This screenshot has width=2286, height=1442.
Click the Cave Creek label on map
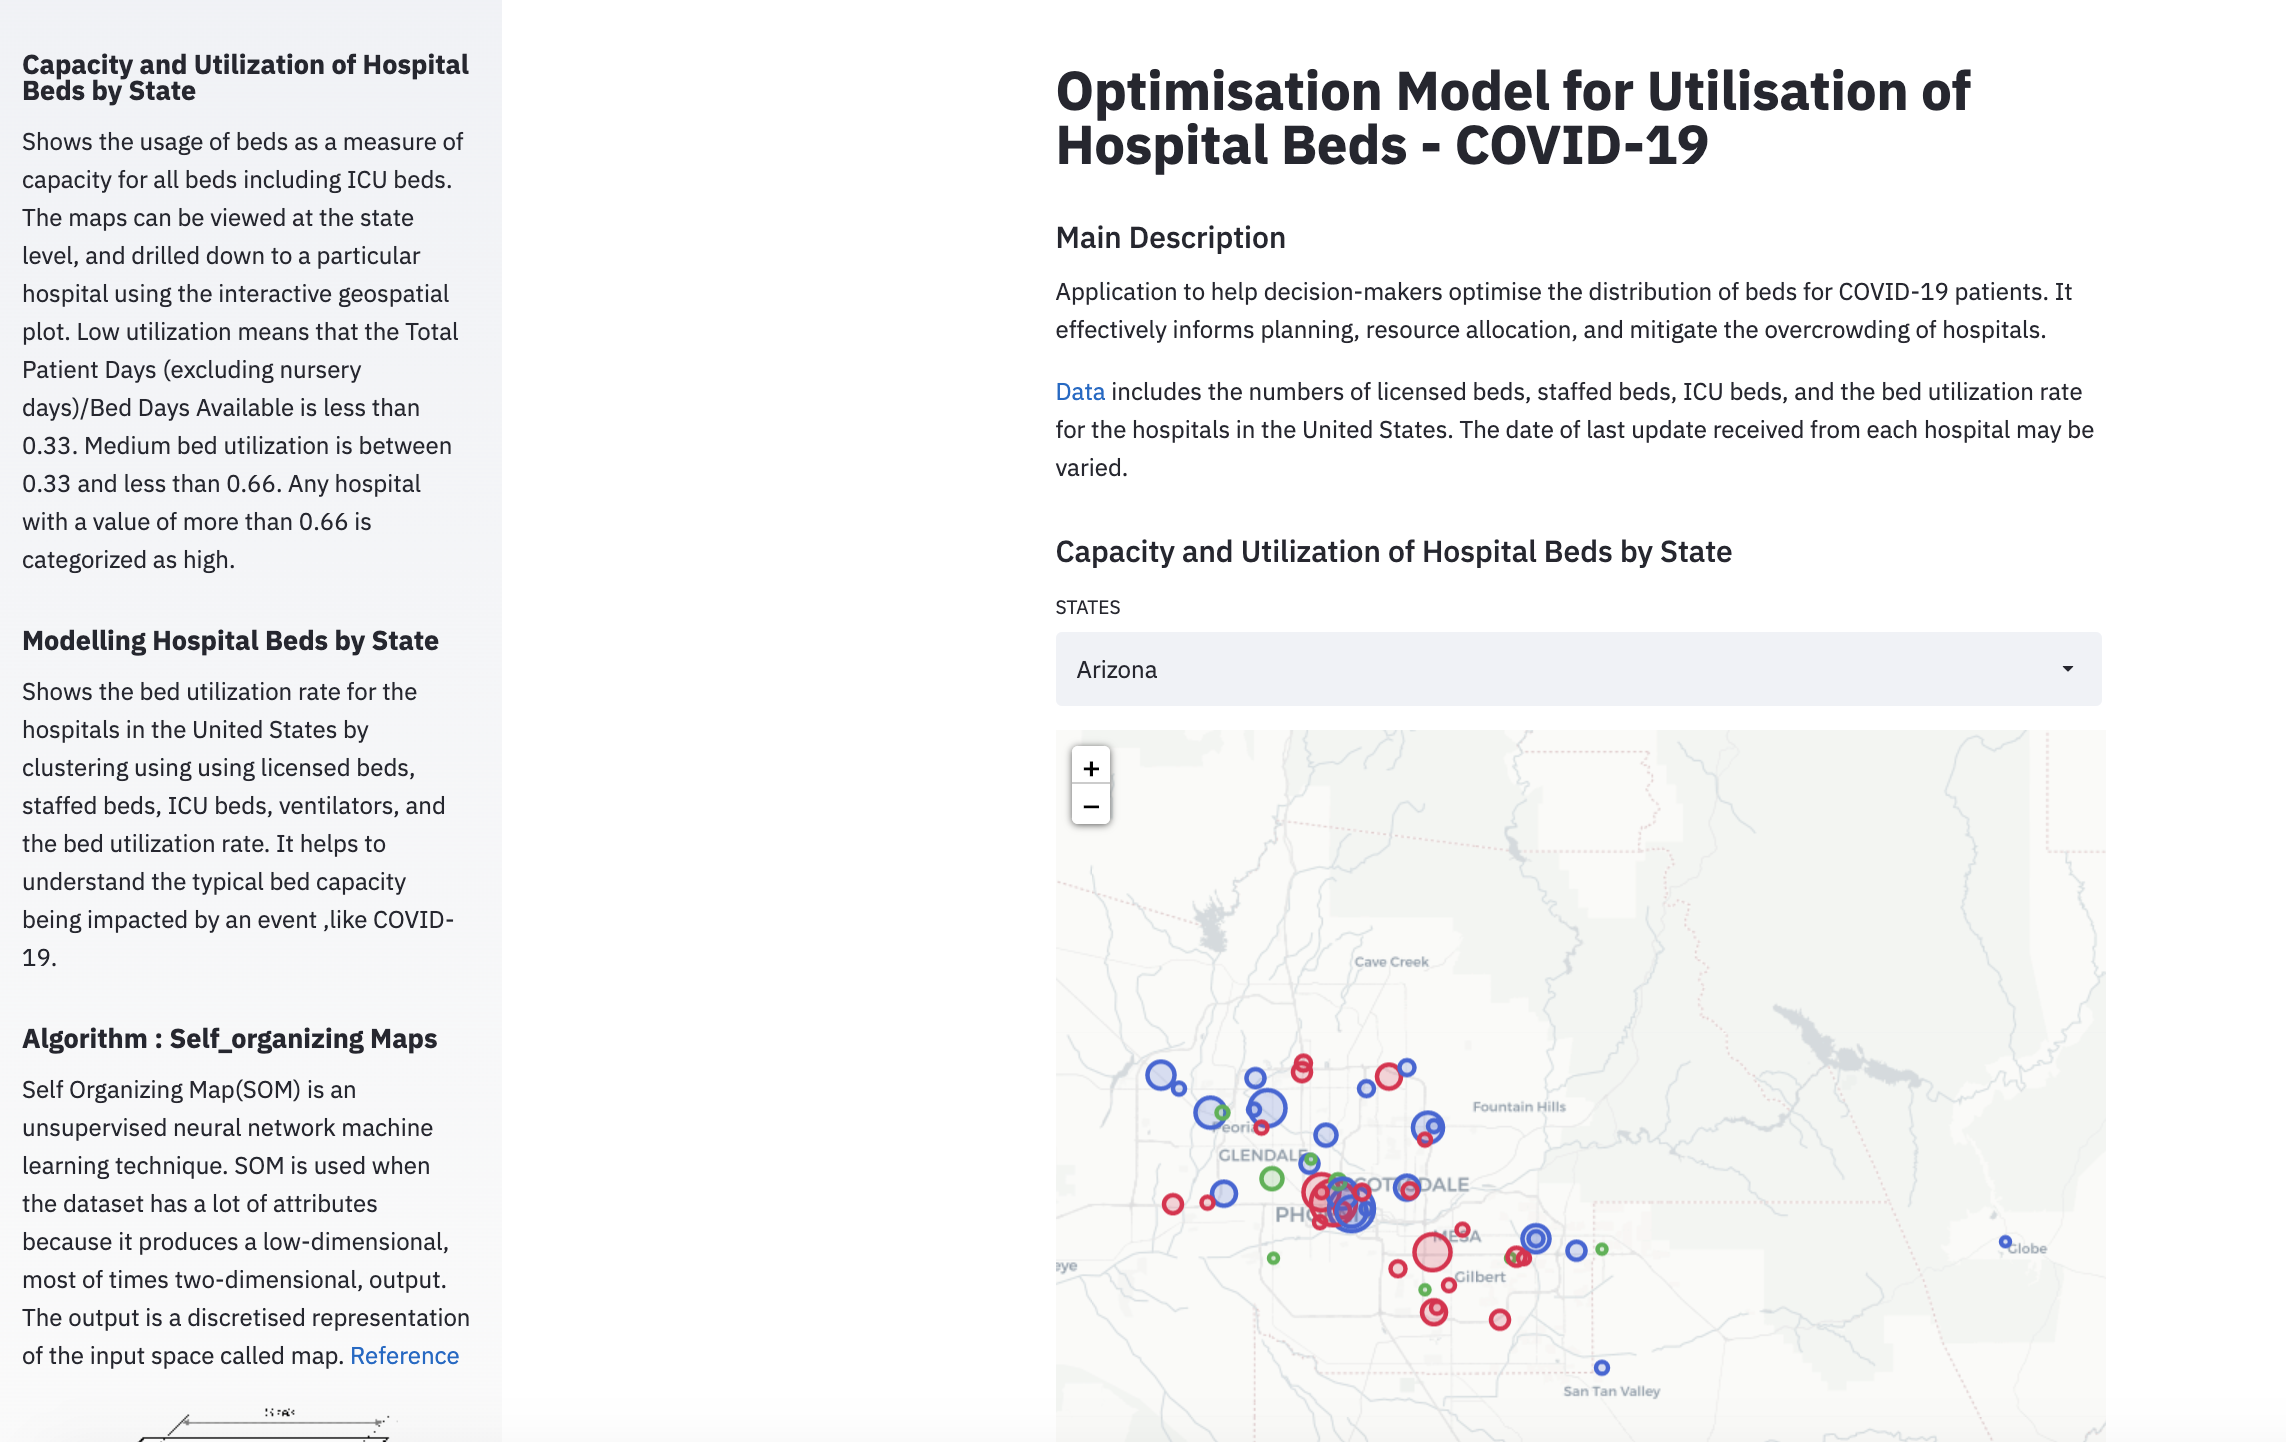click(1391, 962)
